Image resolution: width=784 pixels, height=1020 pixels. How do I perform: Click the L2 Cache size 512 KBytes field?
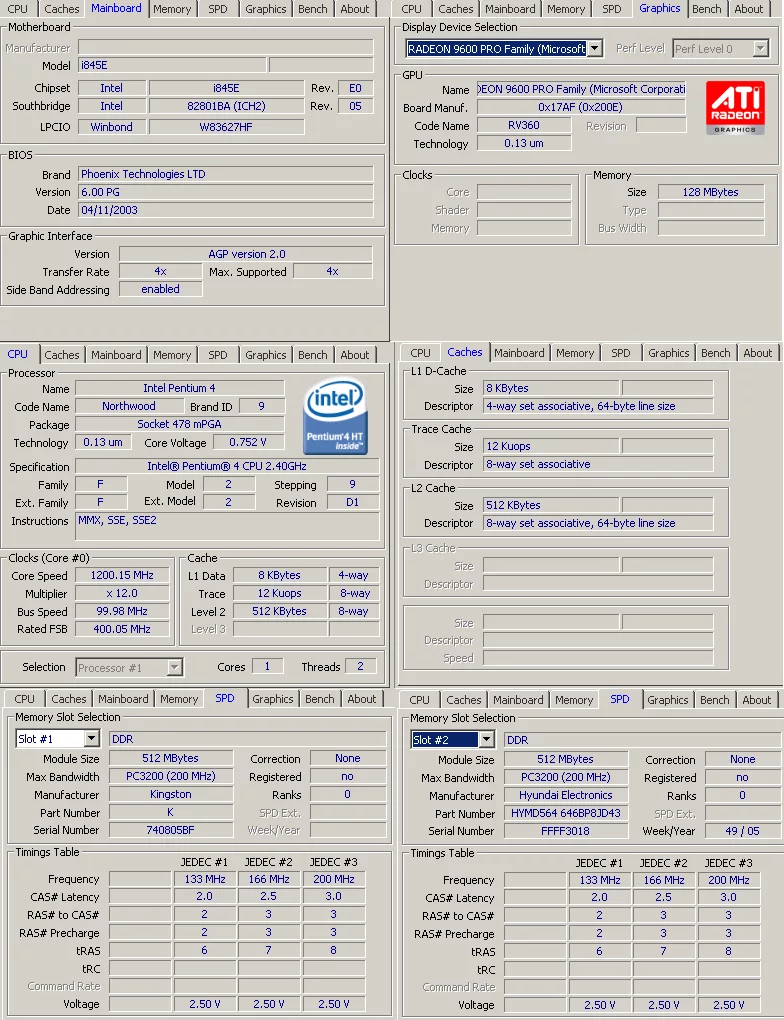click(550, 505)
